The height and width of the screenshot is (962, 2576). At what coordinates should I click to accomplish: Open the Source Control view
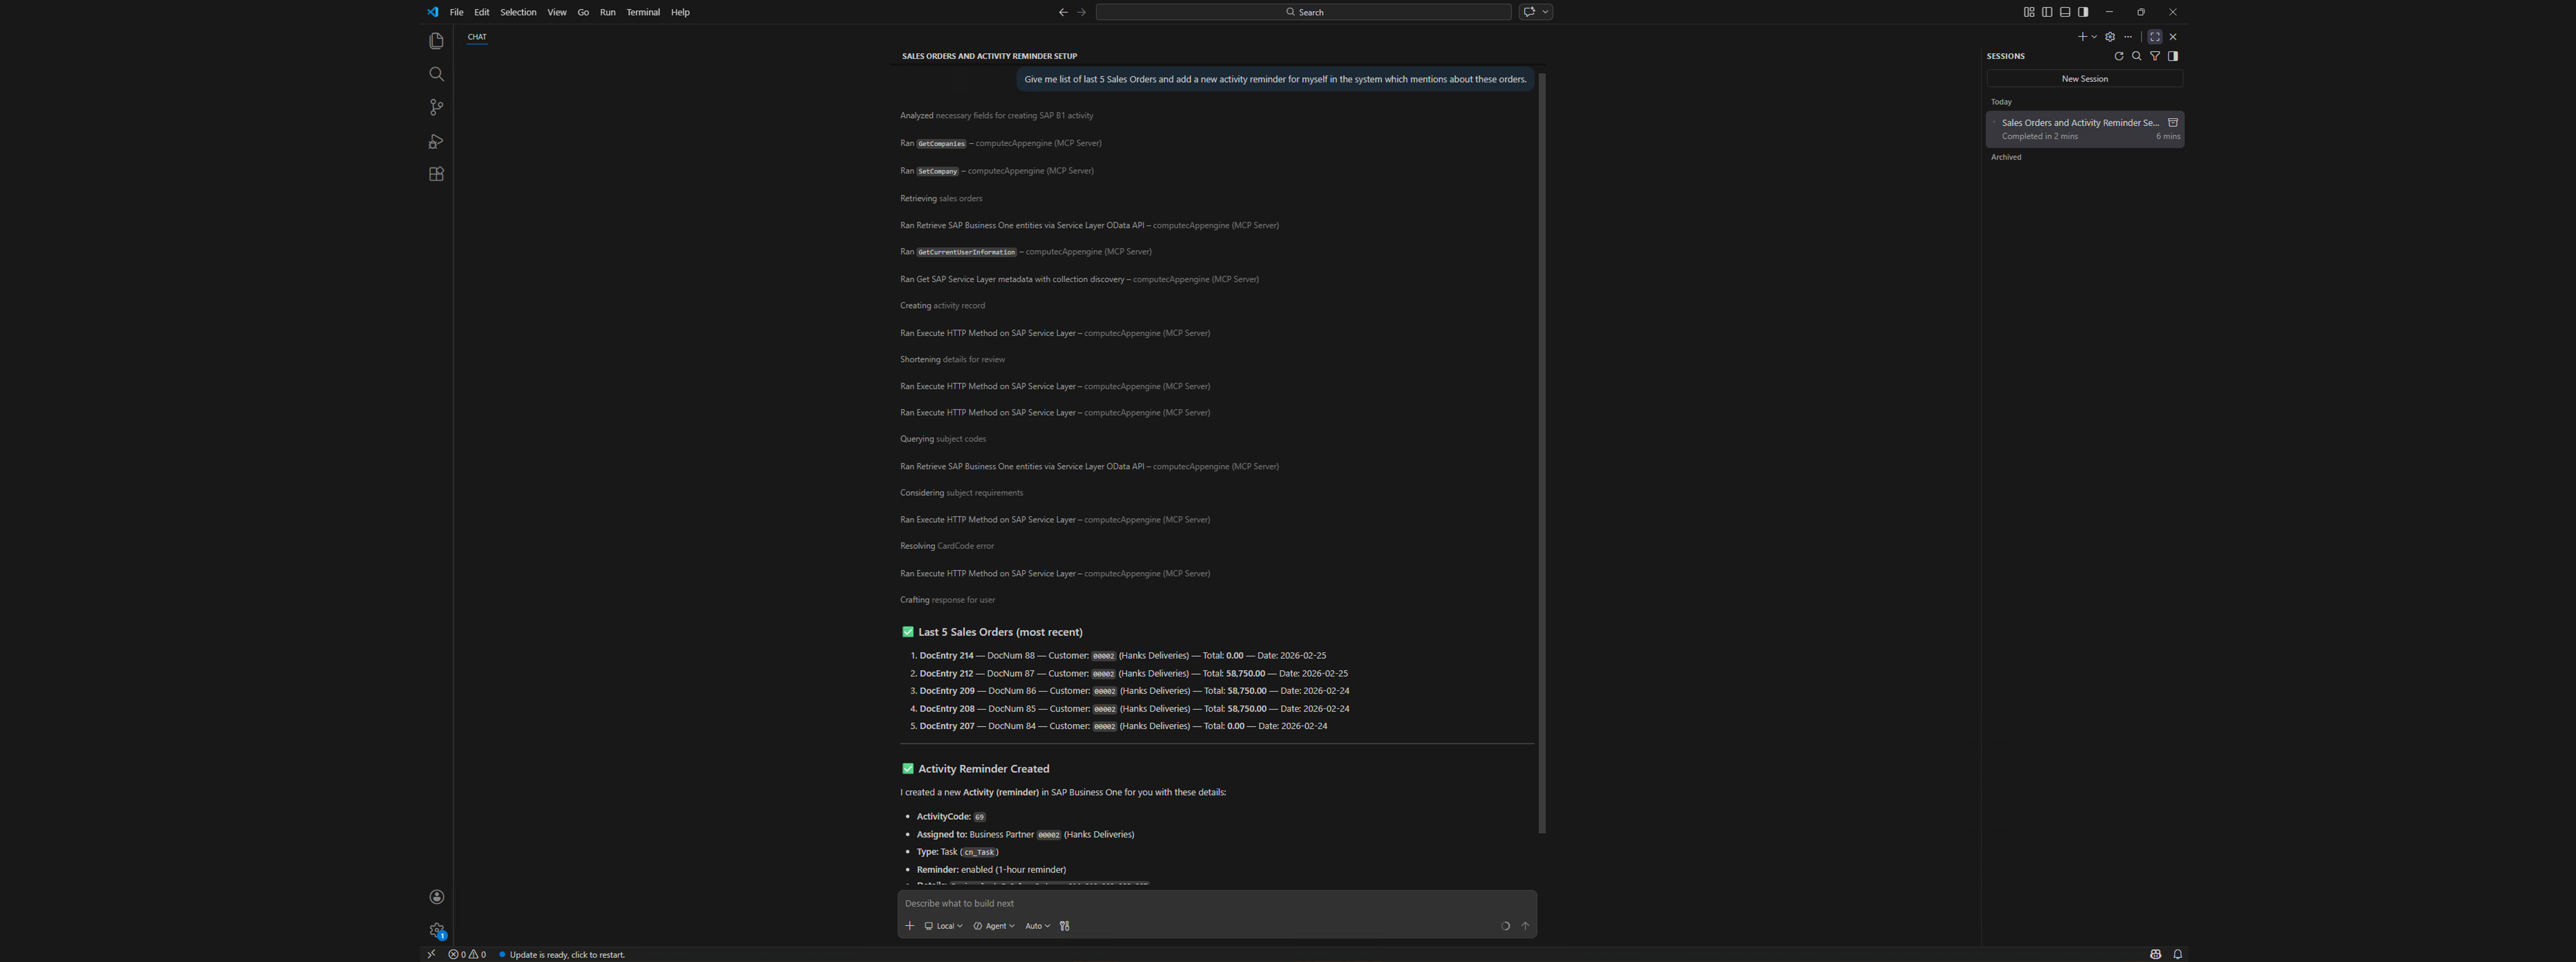click(x=436, y=107)
